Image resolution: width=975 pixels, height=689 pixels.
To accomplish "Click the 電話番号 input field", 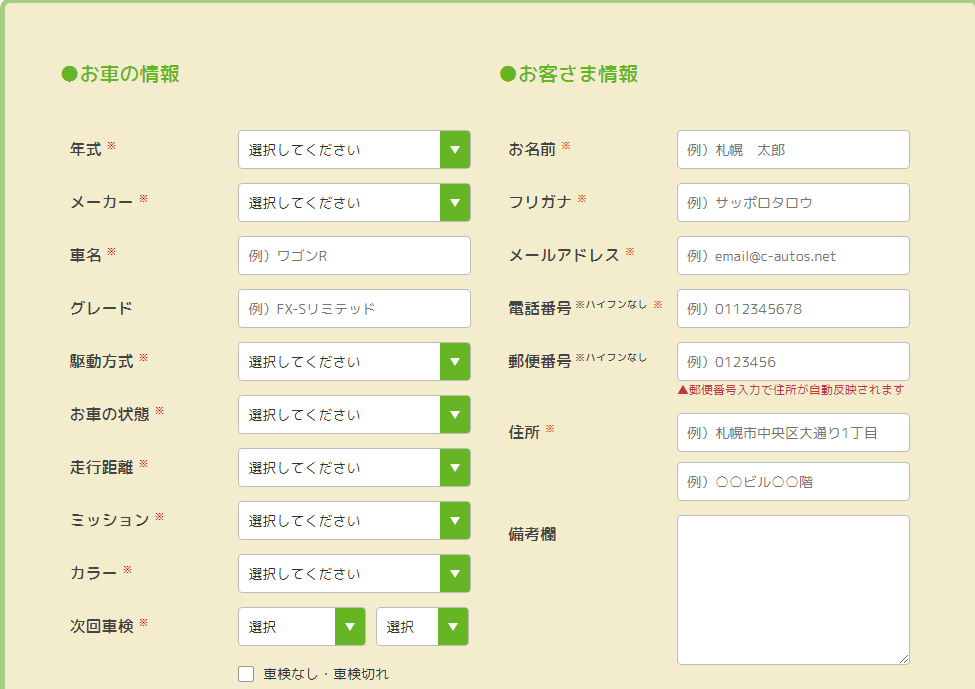I will click(x=793, y=308).
